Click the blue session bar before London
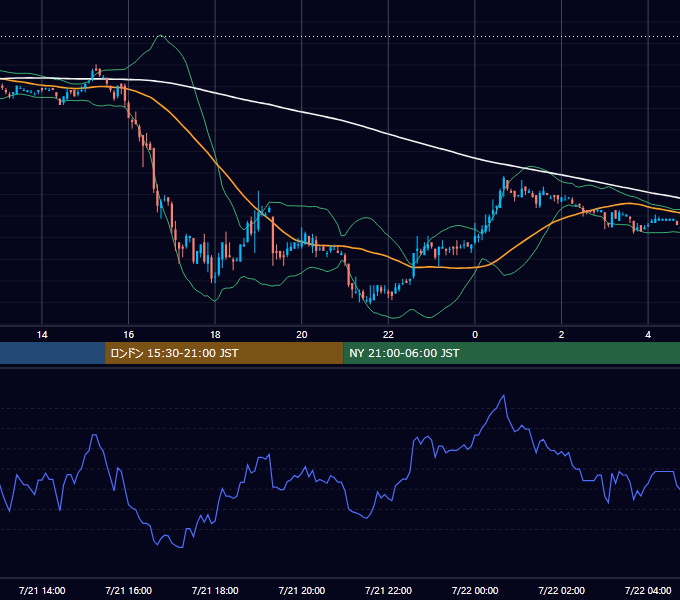 (x=52, y=353)
